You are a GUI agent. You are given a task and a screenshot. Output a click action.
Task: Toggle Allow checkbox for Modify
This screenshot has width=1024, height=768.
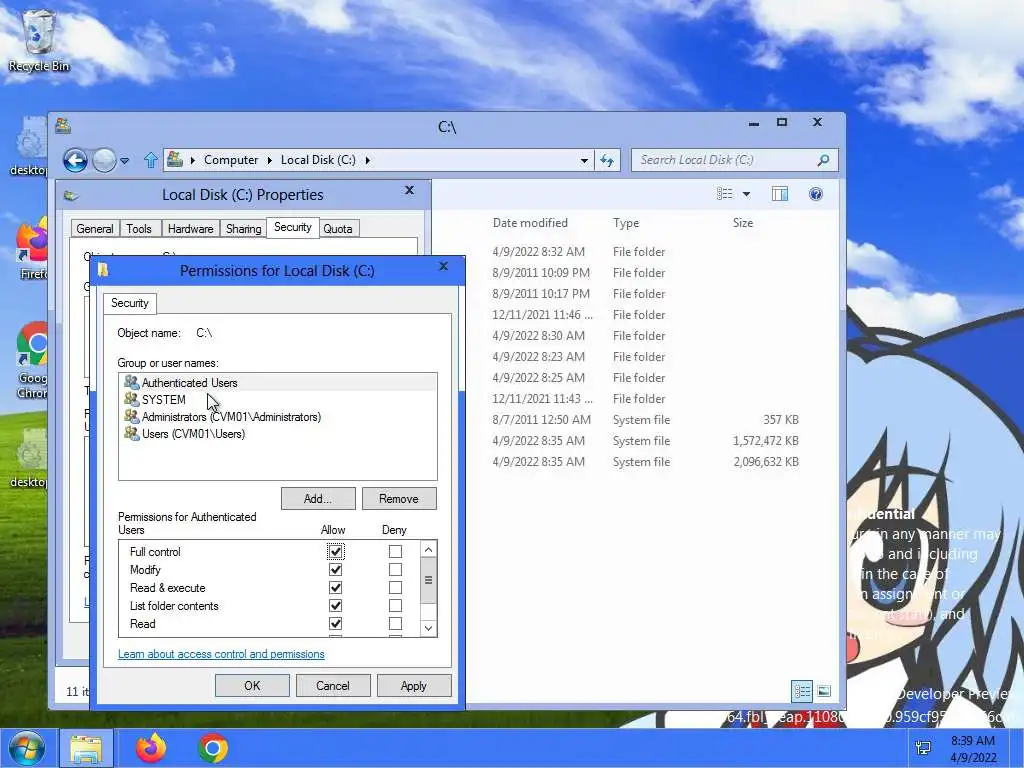click(x=336, y=569)
